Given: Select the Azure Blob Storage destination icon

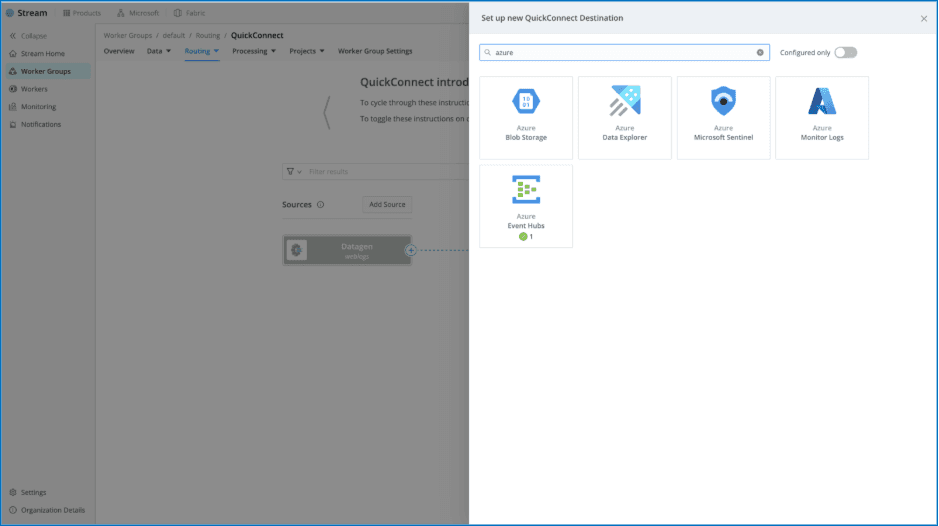Looking at the screenshot, I should 526,102.
